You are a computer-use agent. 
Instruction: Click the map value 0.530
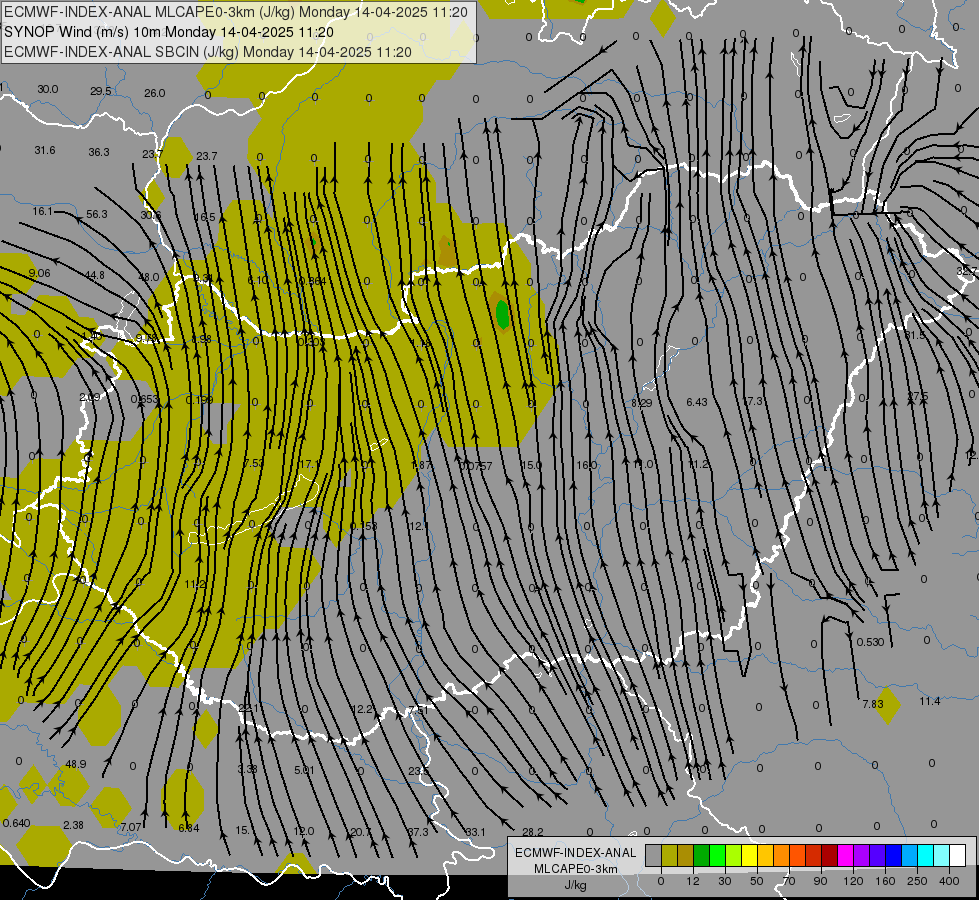point(870,642)
